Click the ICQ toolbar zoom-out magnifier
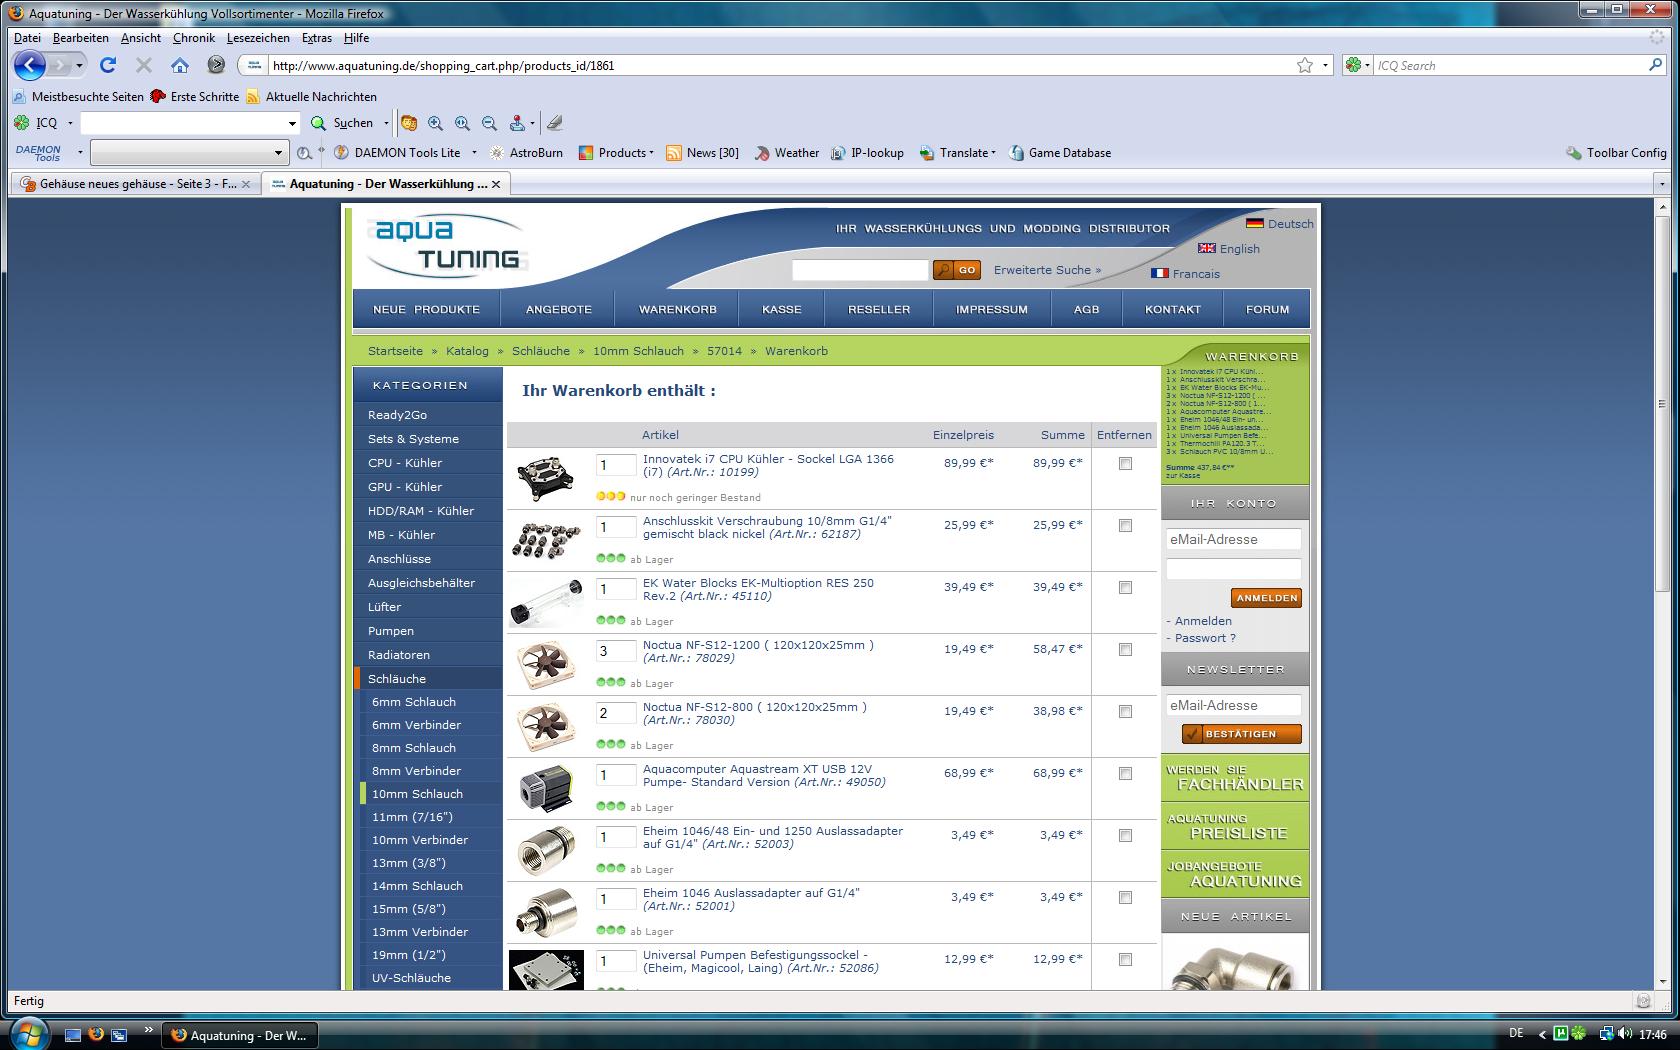Image resolution: width=1680 pixels, height=1050 pixels. tap(489, 123)
